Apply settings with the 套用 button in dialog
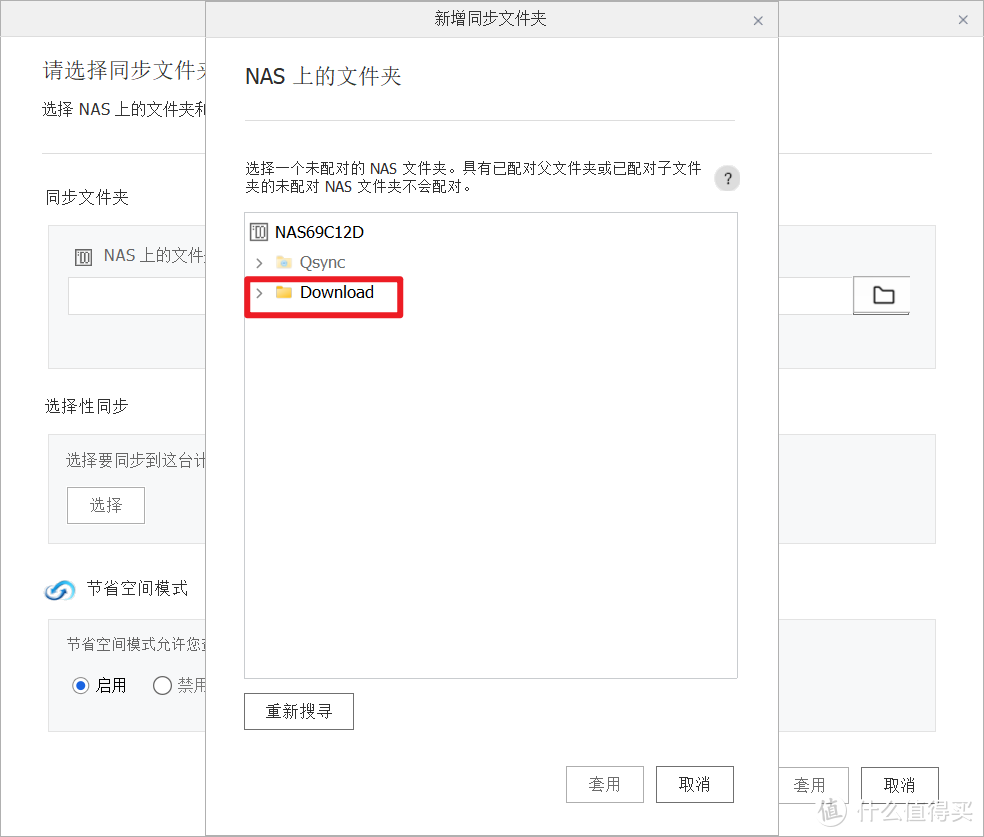Image resolution: width=984 pixels, height=837 pixels. pyautogui.click(x=604, y=784)
